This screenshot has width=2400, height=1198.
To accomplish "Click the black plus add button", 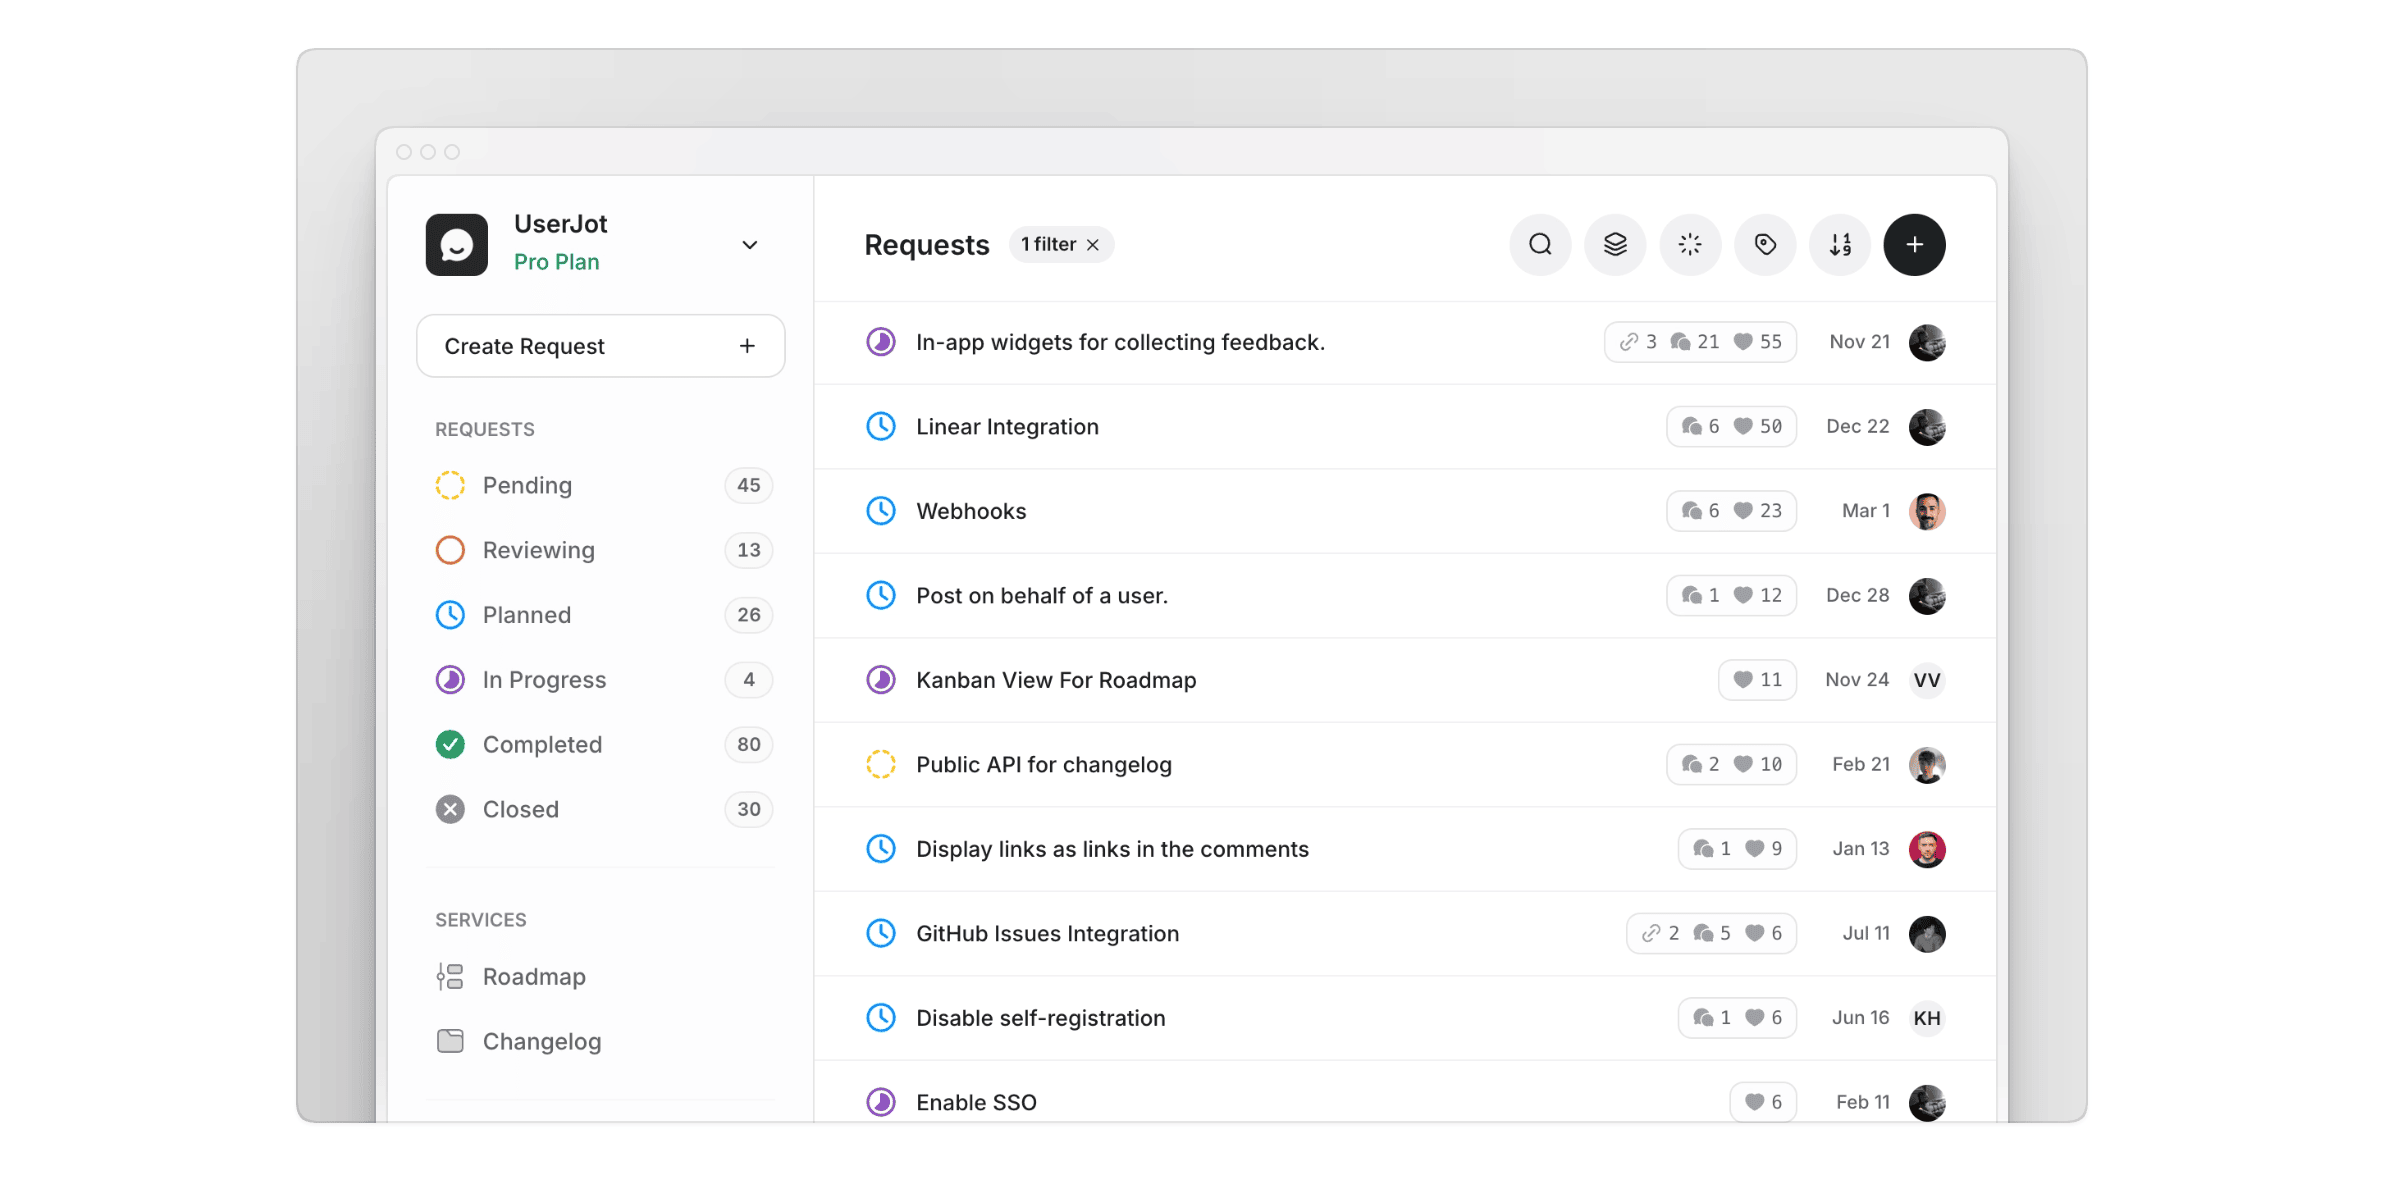I will tap(1914, 244).
